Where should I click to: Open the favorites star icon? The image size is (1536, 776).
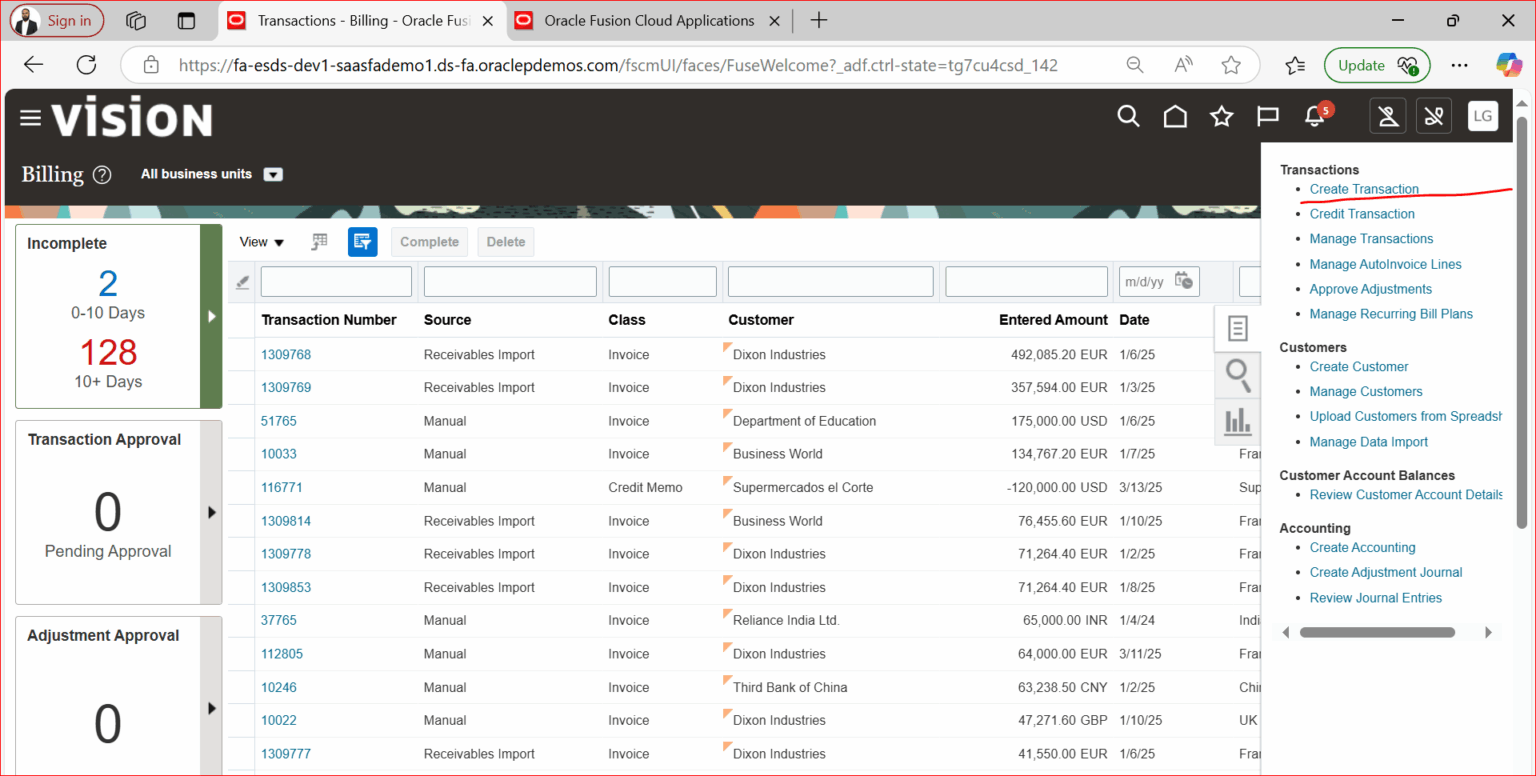[1221, 116]
